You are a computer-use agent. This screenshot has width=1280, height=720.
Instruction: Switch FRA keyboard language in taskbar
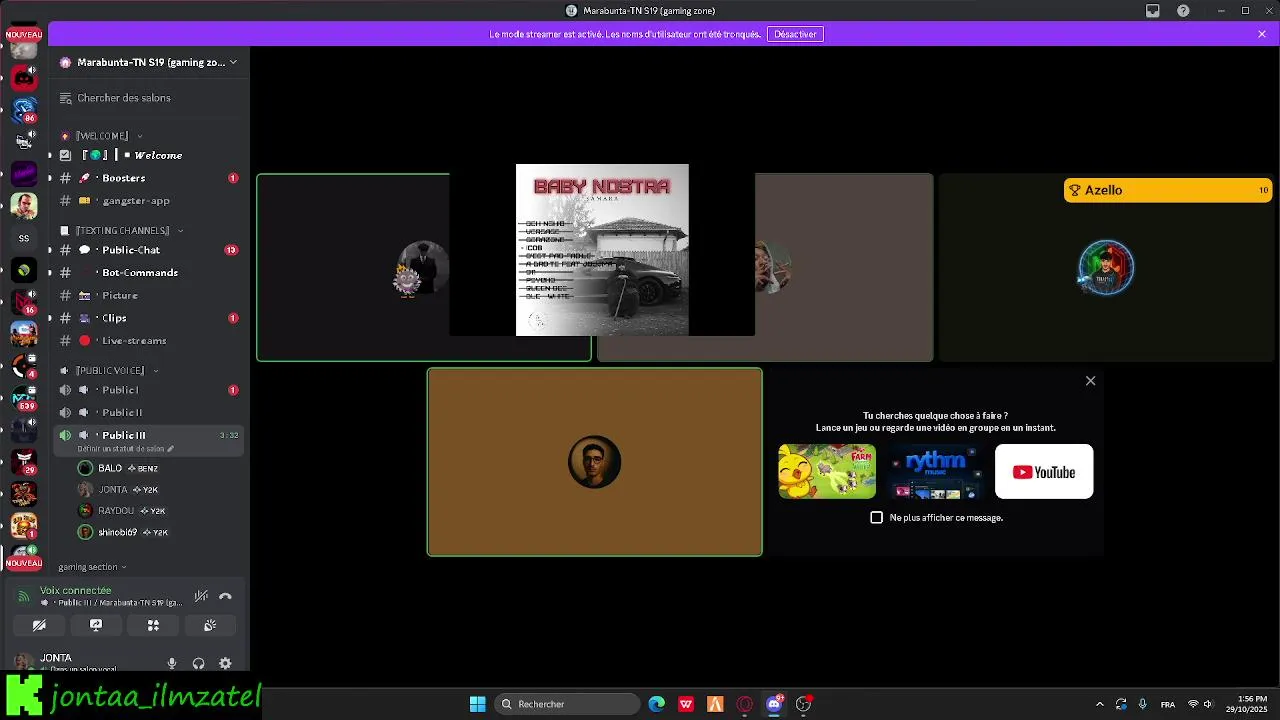pyautogui.click(x=1167, y=704)
